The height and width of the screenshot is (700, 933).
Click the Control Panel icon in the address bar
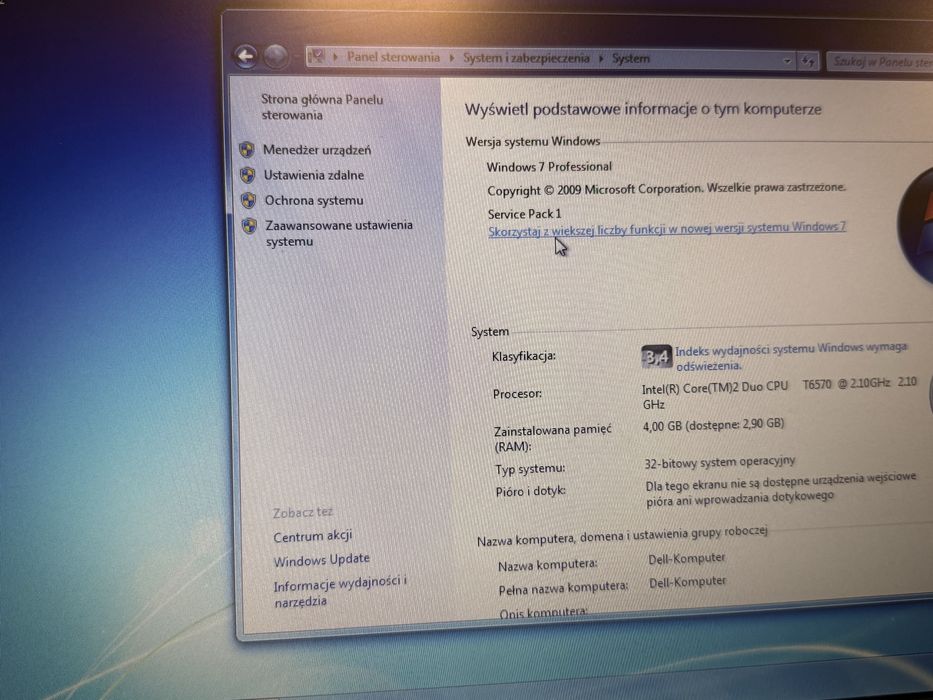tap(317, 57)
